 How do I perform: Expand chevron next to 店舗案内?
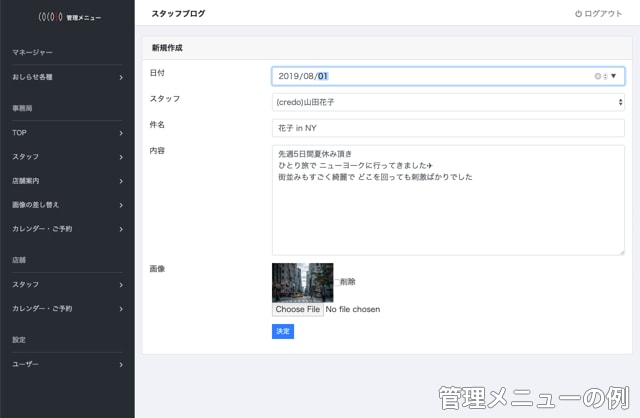pos(121,181)
